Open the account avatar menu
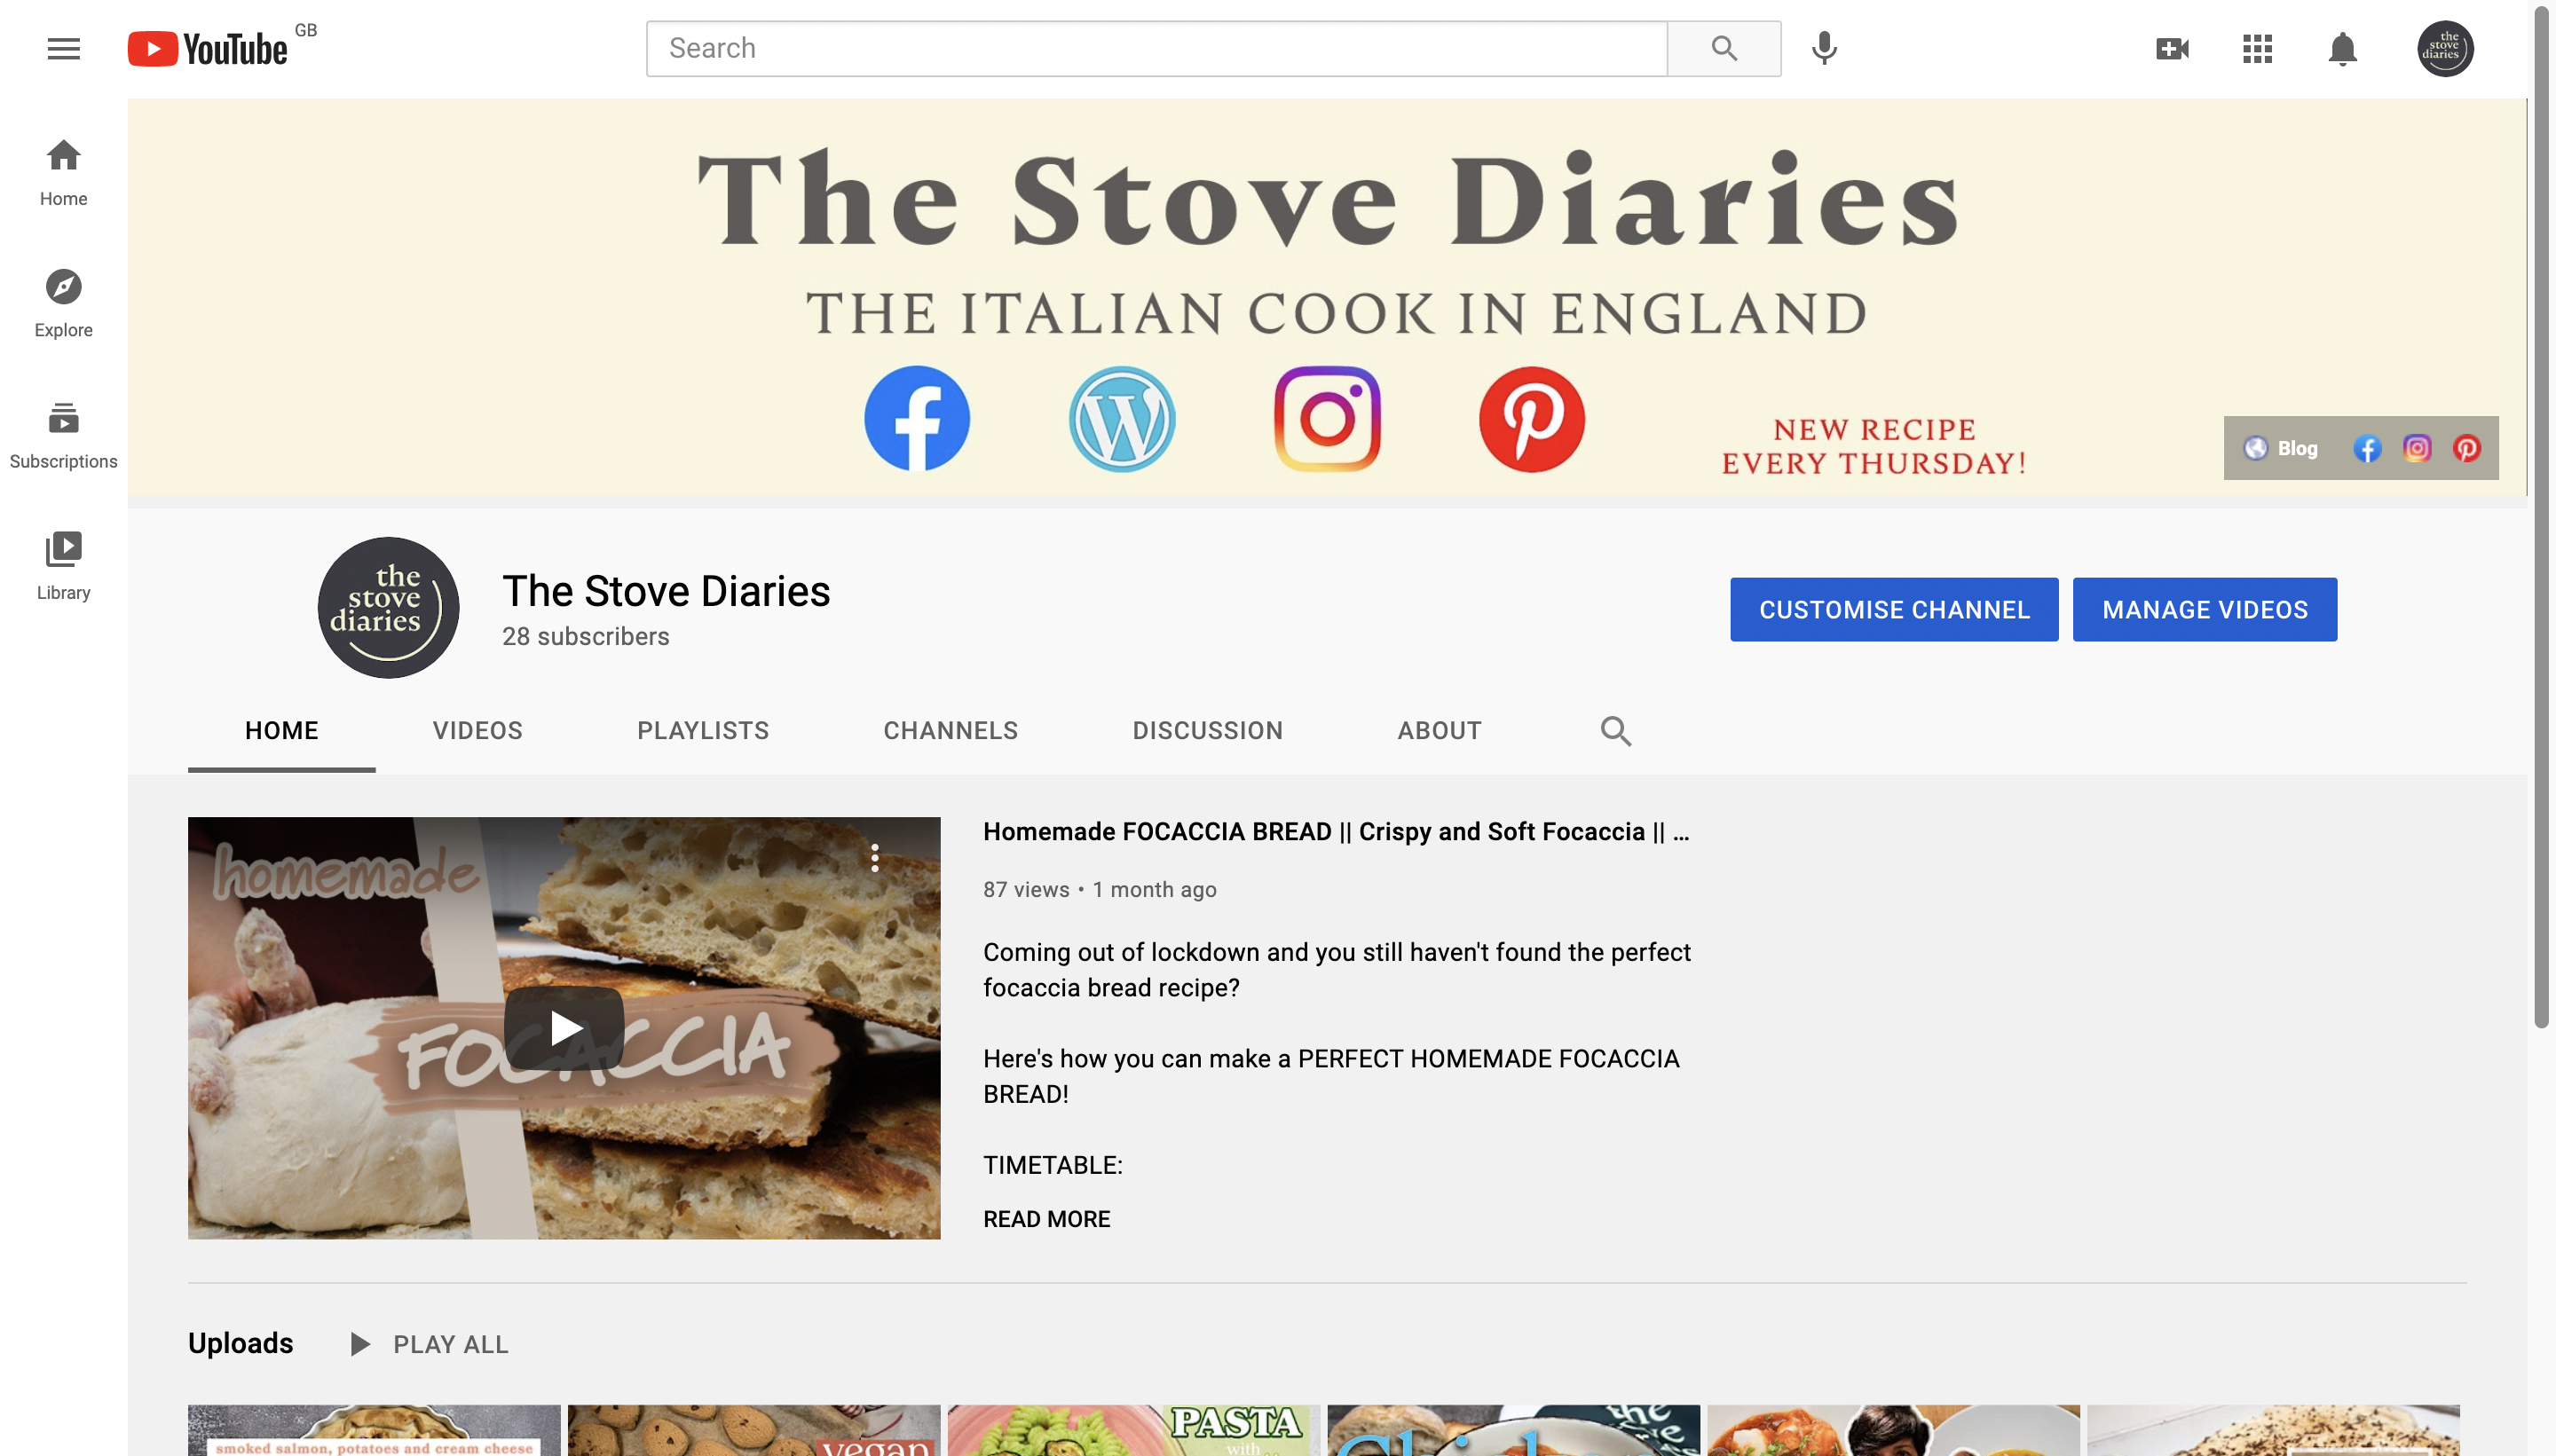 (2445, 48)
